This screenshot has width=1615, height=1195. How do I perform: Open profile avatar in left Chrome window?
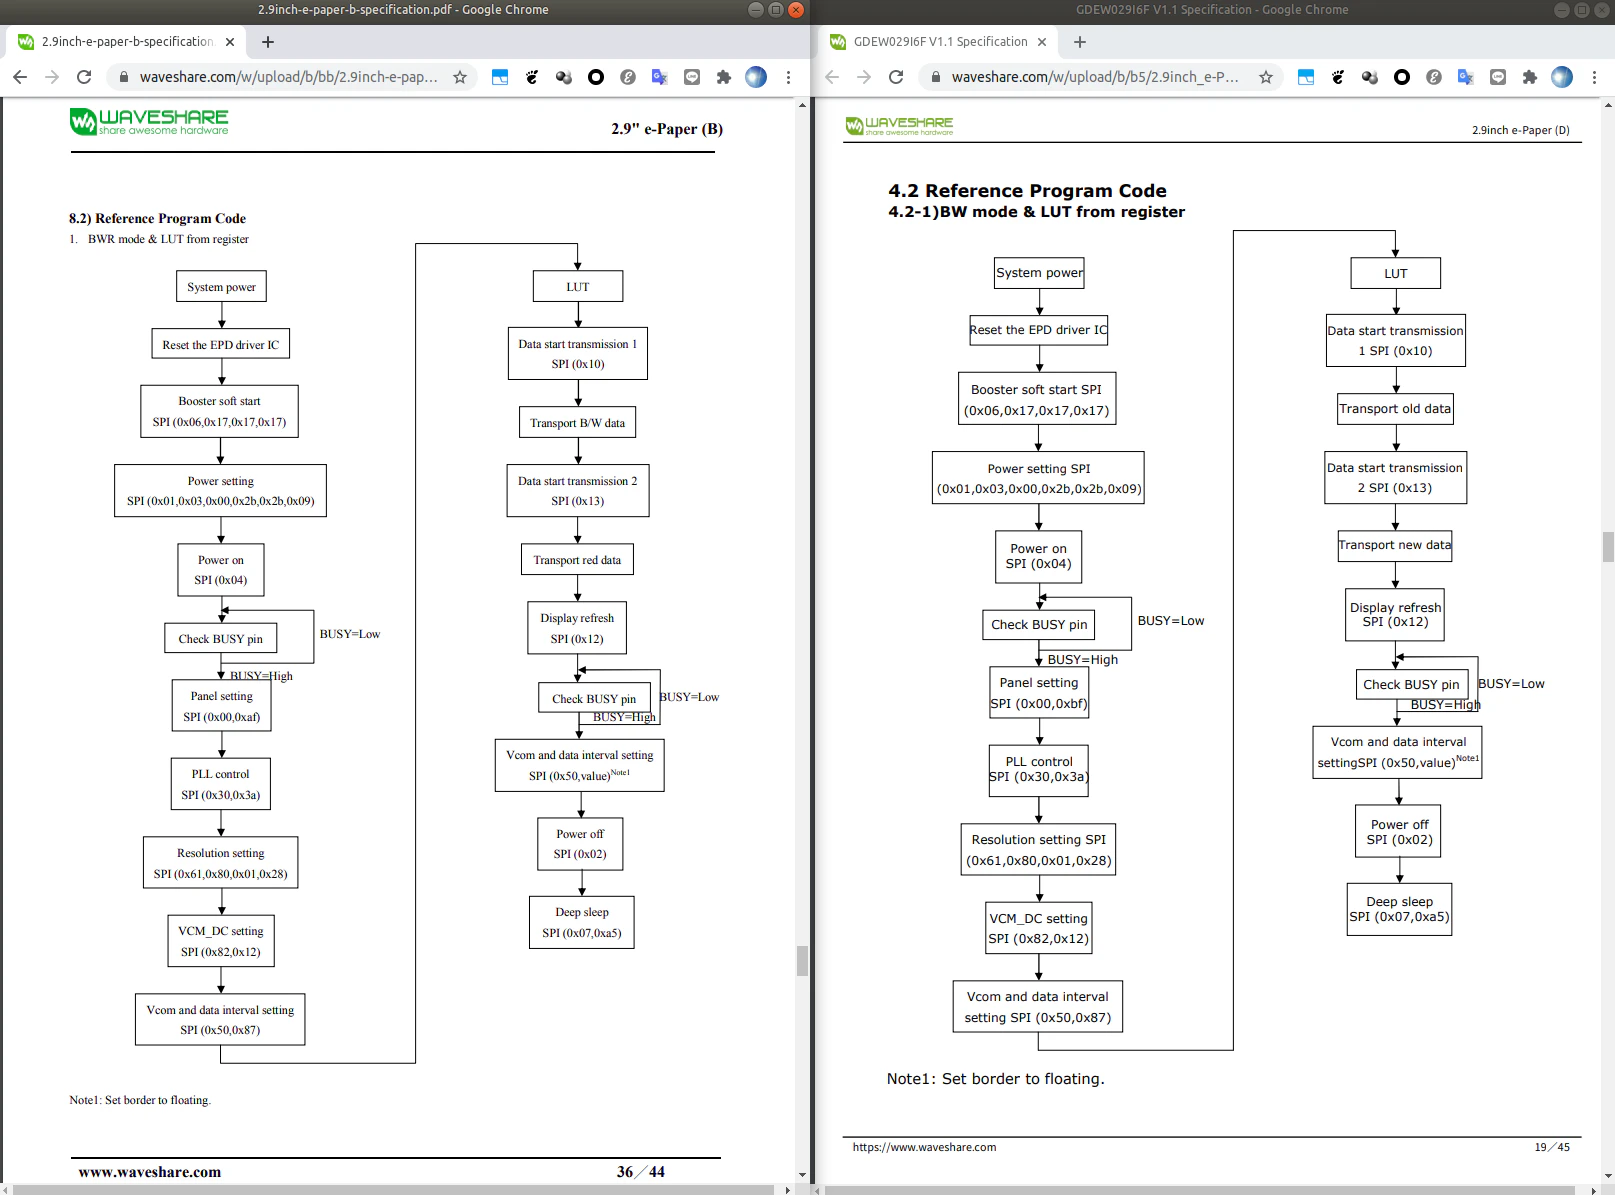click(x=756, y=77)
